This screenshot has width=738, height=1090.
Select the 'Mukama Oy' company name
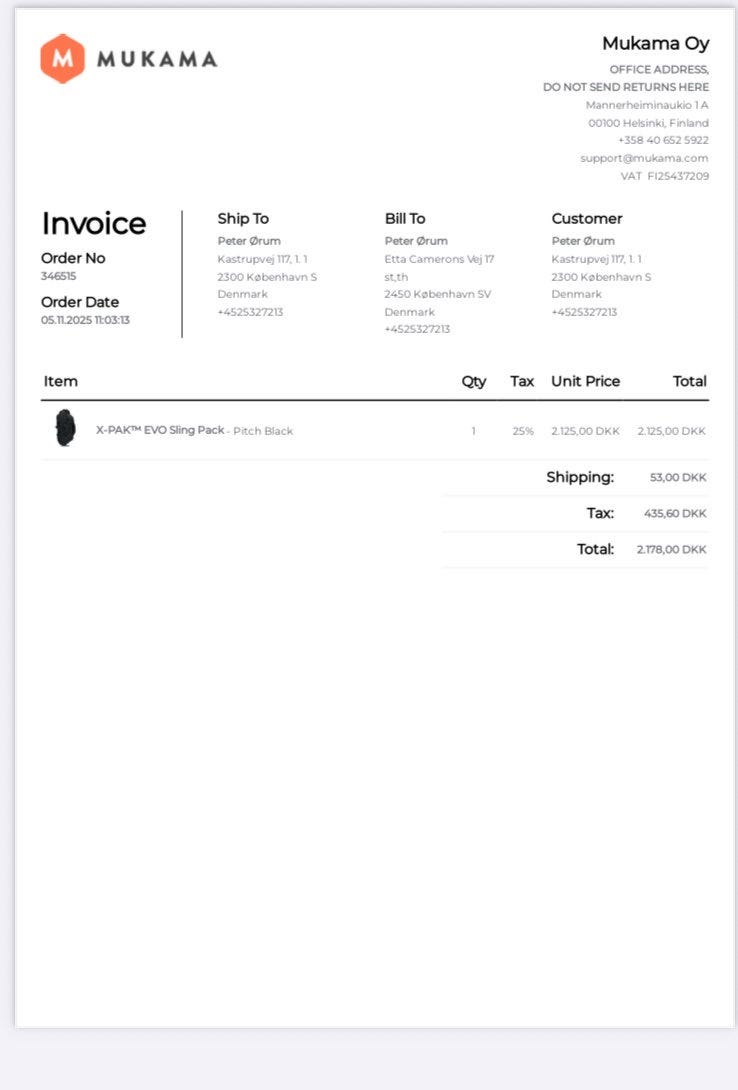[x=655, y=43]
